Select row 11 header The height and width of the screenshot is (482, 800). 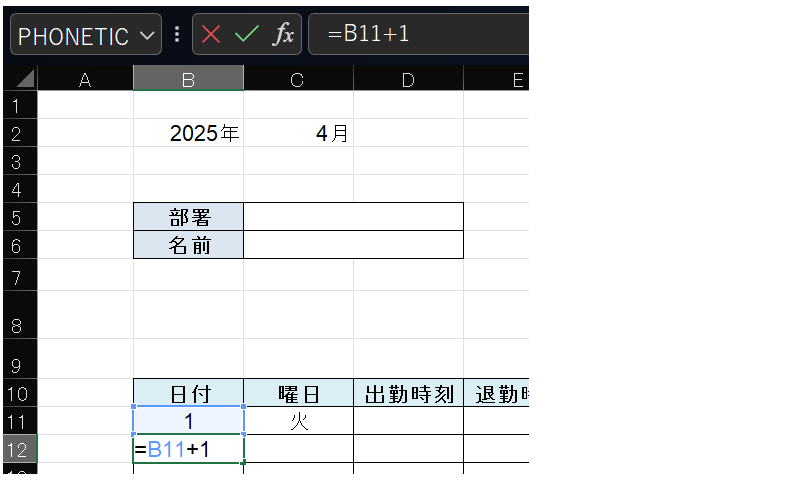click(x=16, y=421)
